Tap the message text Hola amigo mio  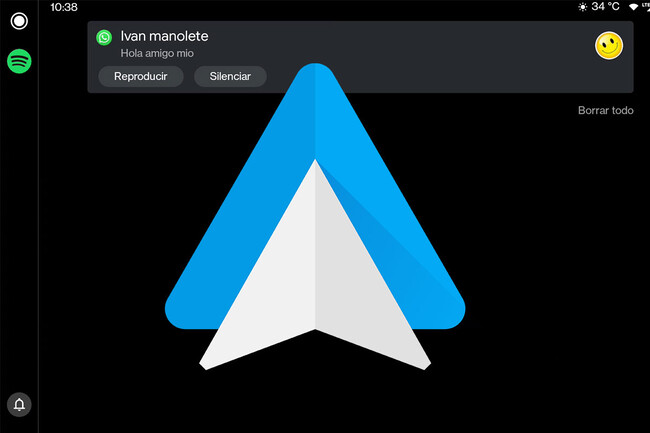pyautogui.click(x=157, y=53)
